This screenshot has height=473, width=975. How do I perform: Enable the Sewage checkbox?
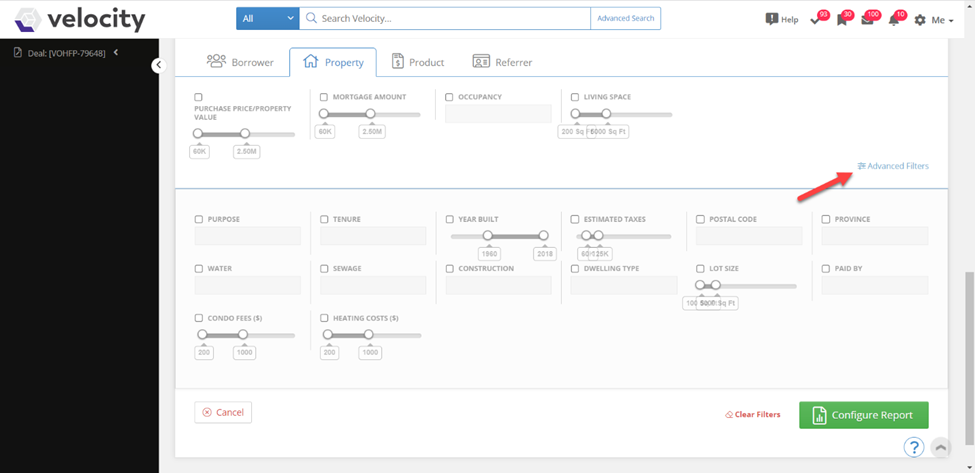pyautogui.click(x=324, y=269)
